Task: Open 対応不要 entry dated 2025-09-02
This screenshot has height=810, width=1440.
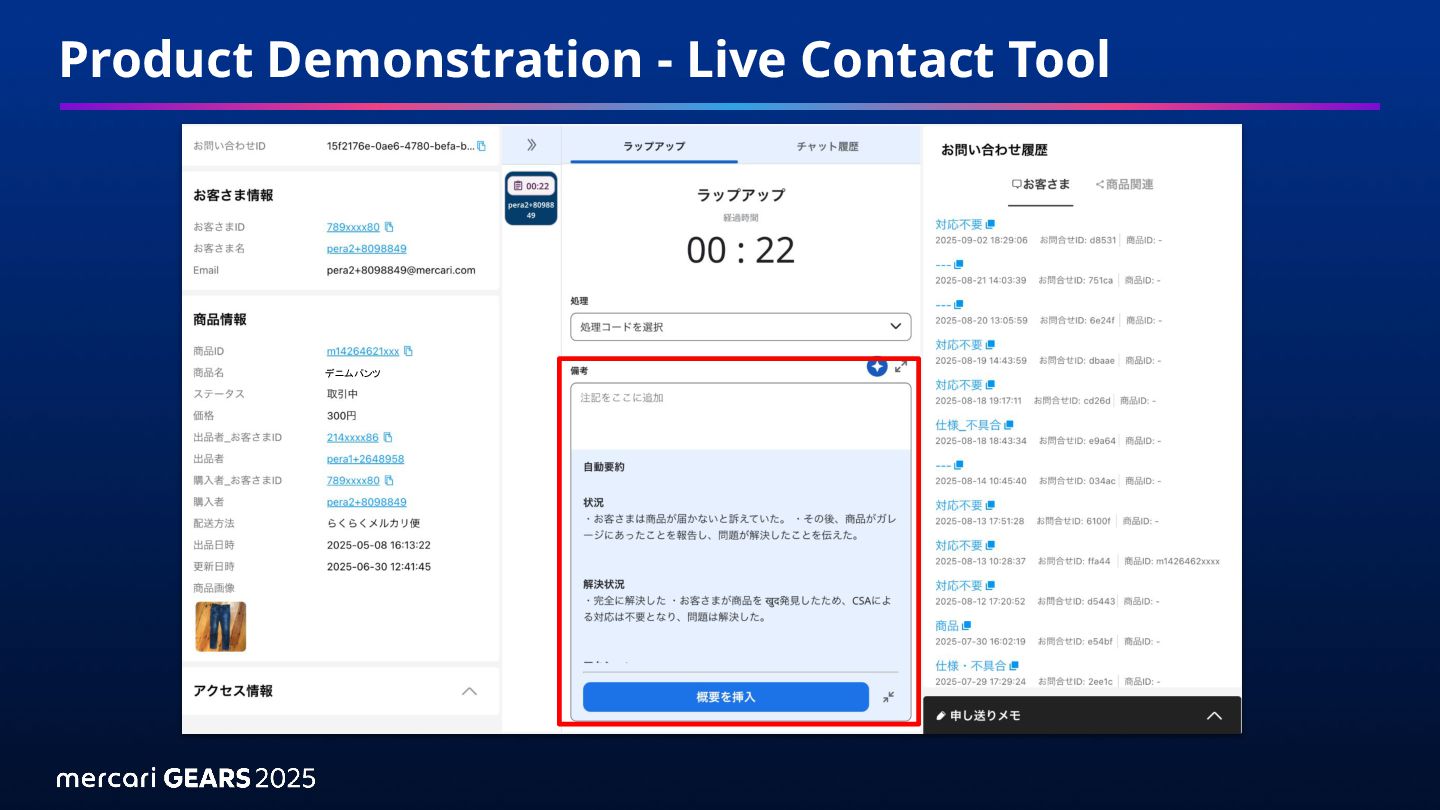Action: point(959,224)
